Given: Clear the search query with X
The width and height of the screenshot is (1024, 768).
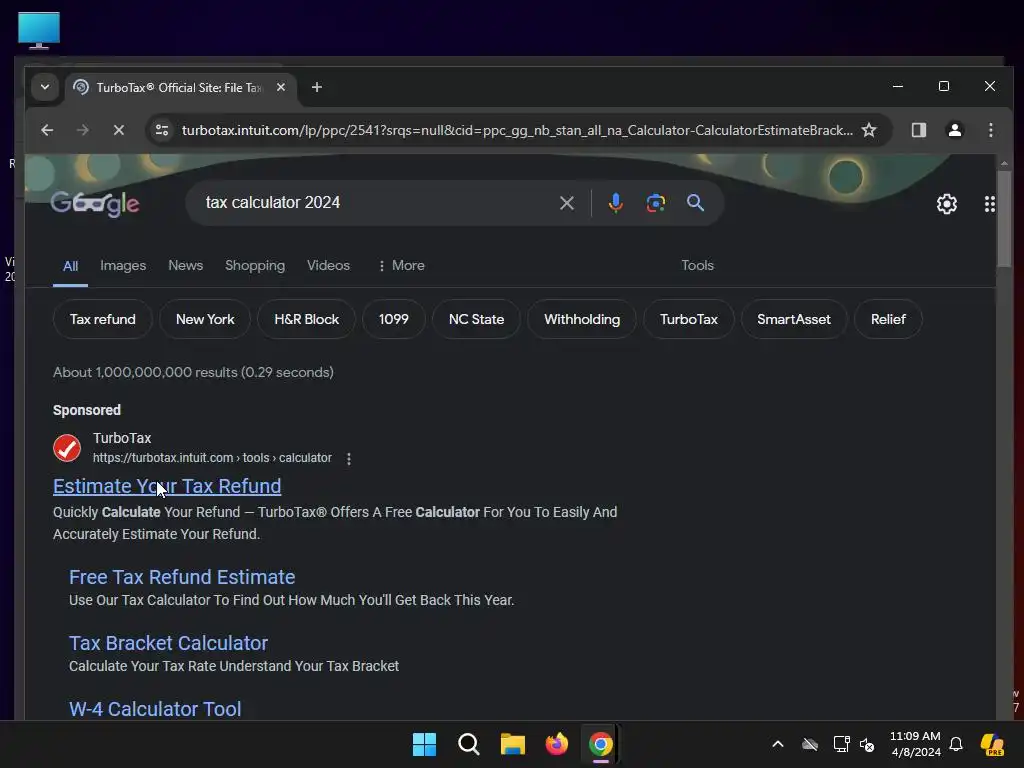Looking at the screenshot, I should [x=567, y=203].
